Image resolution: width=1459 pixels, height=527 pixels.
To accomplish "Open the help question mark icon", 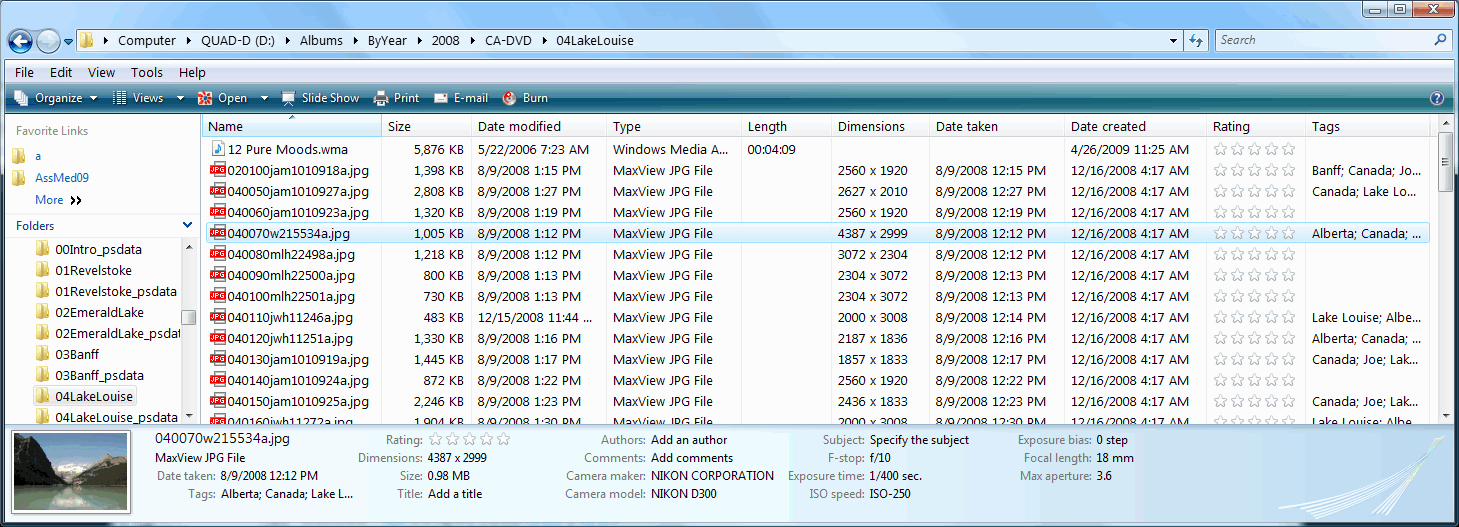I will (x=1437, y=98).
